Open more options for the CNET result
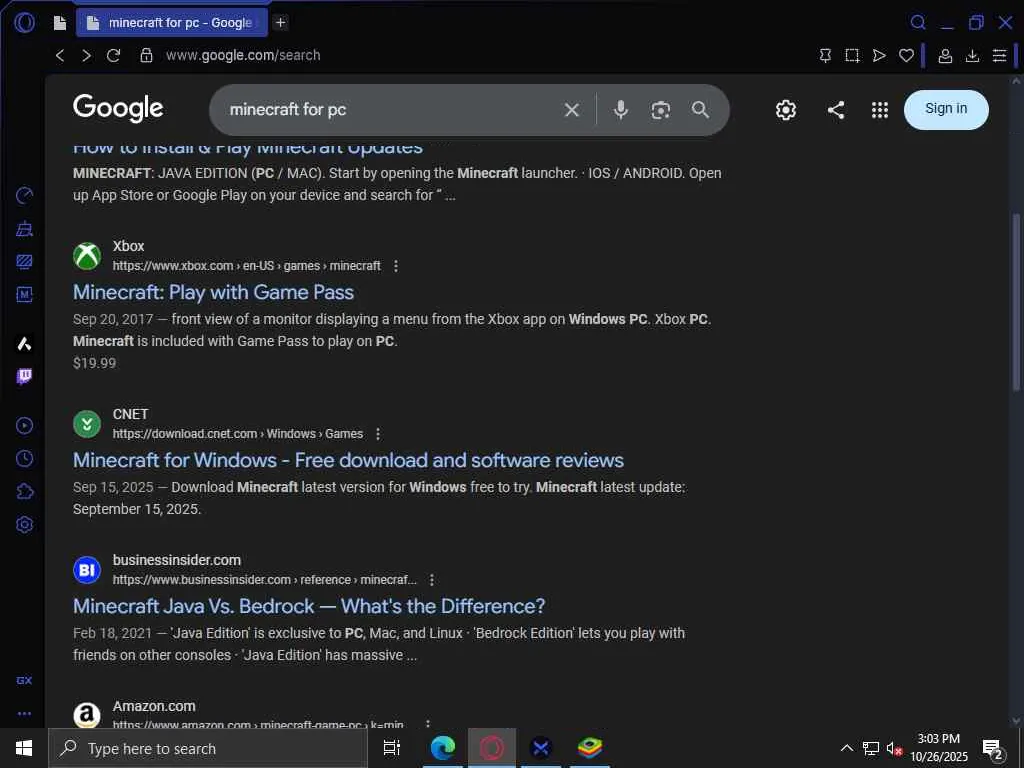 pos(377,434)
